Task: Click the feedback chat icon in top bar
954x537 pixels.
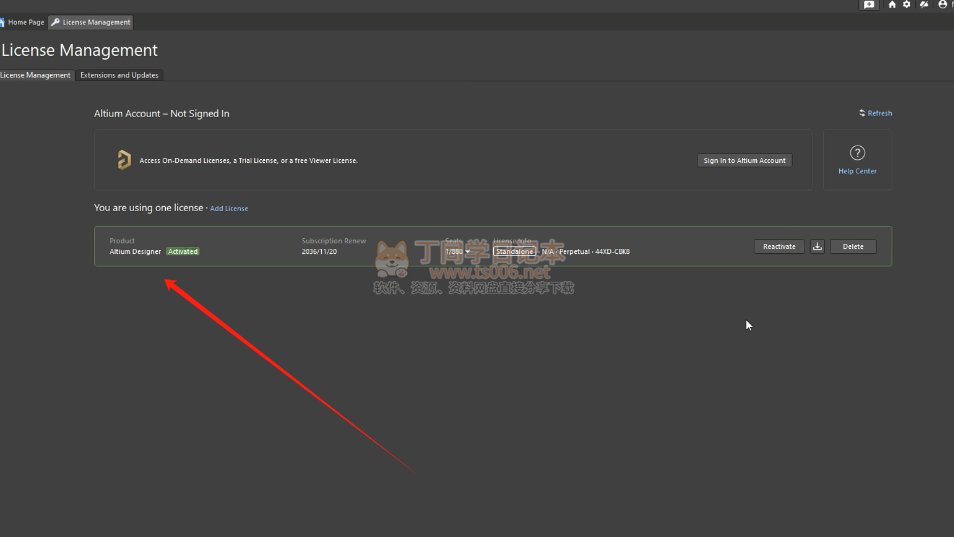Action: [x=869, y=4]
